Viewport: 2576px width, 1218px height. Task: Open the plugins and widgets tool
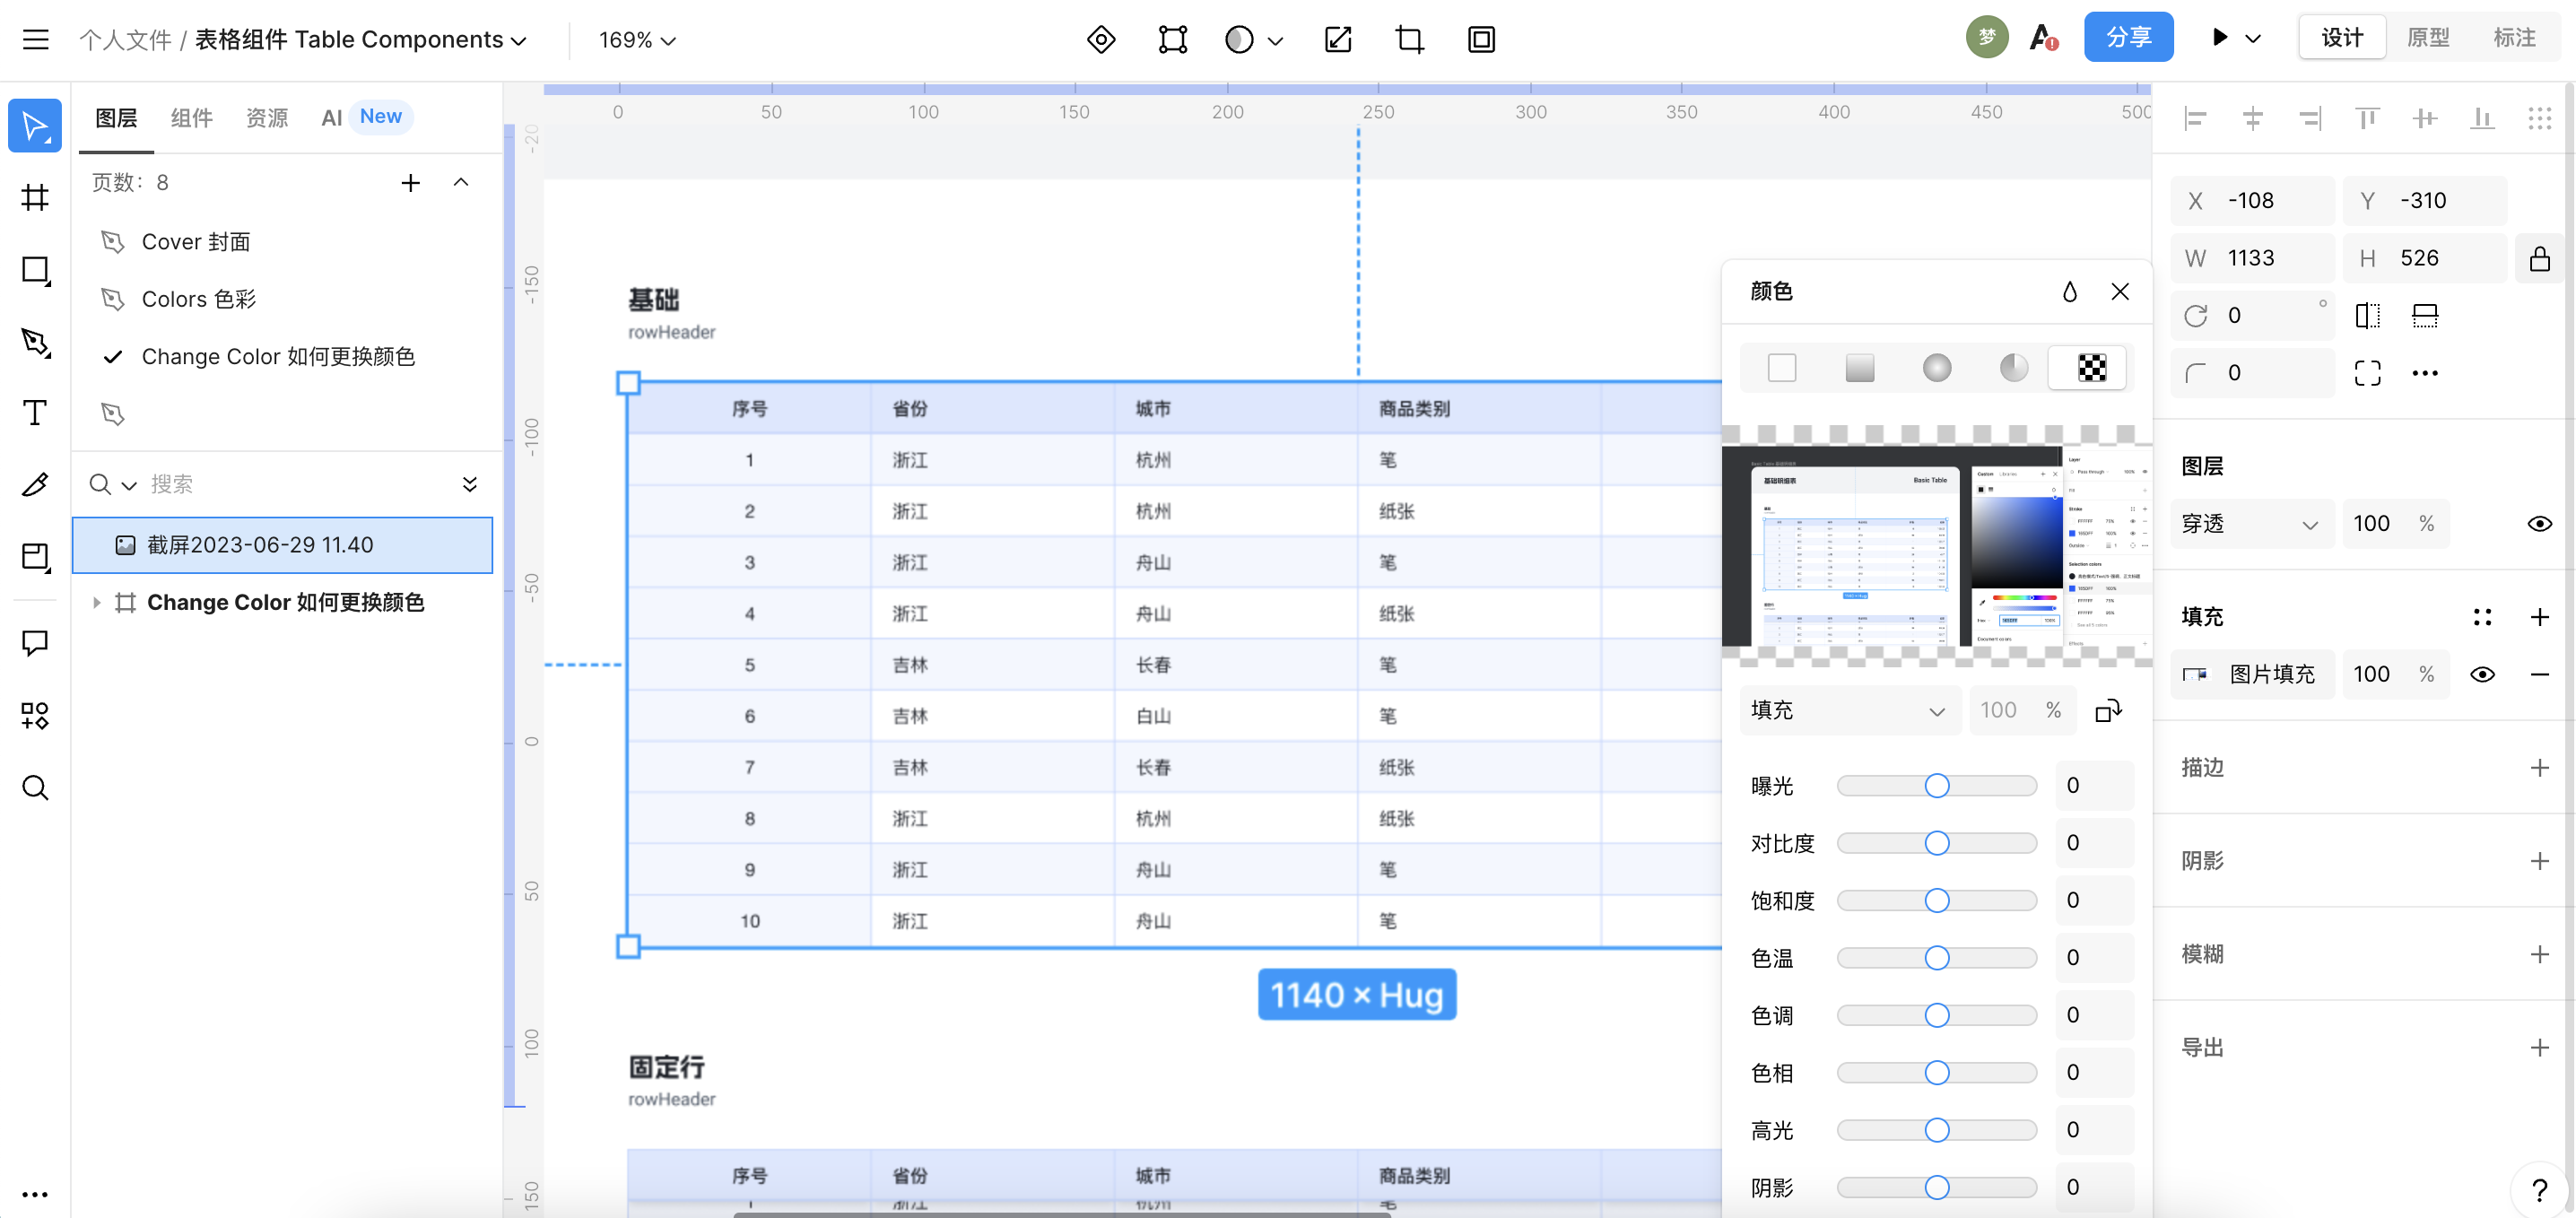[x=35, y=715]
